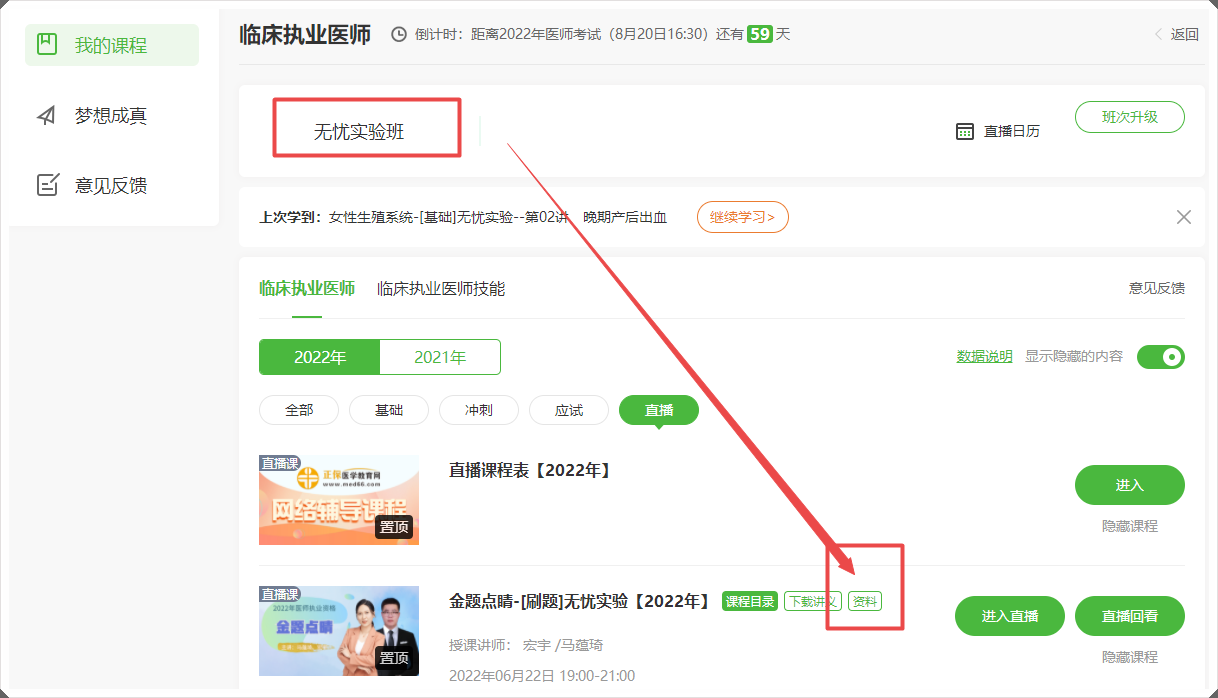This screenshot has height=698, width=1218.
Task: Click the My Courses bookmark icon
Action: pos(46,44)
